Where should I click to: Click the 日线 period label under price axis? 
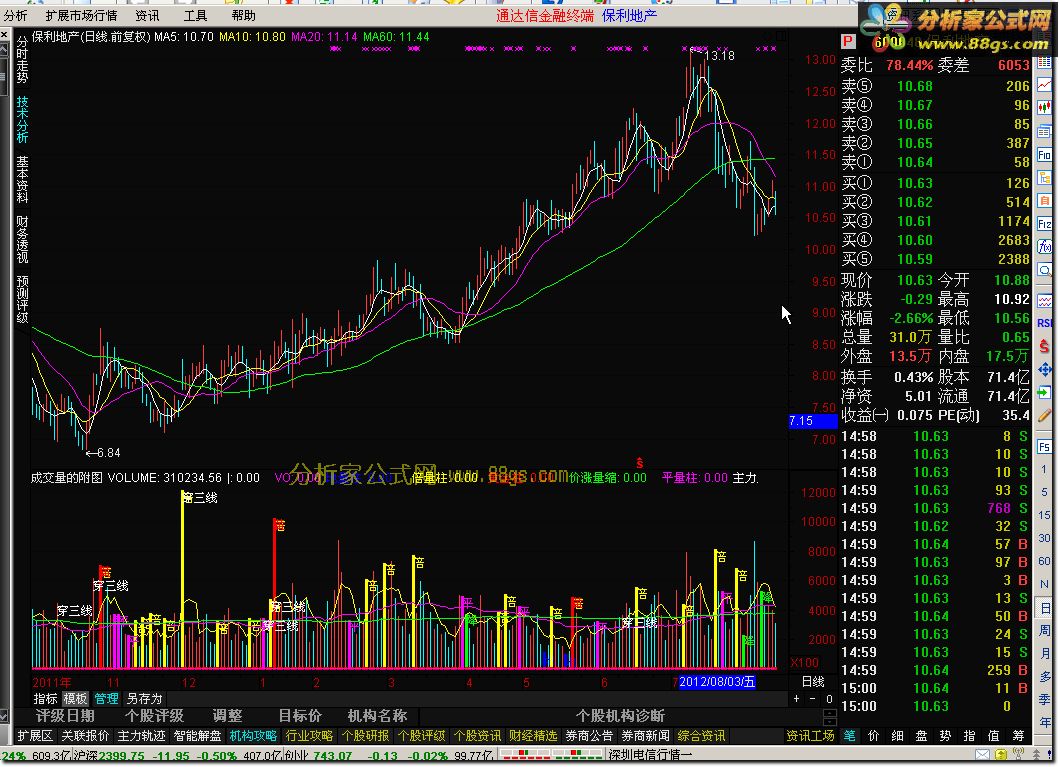coord(813,681)
